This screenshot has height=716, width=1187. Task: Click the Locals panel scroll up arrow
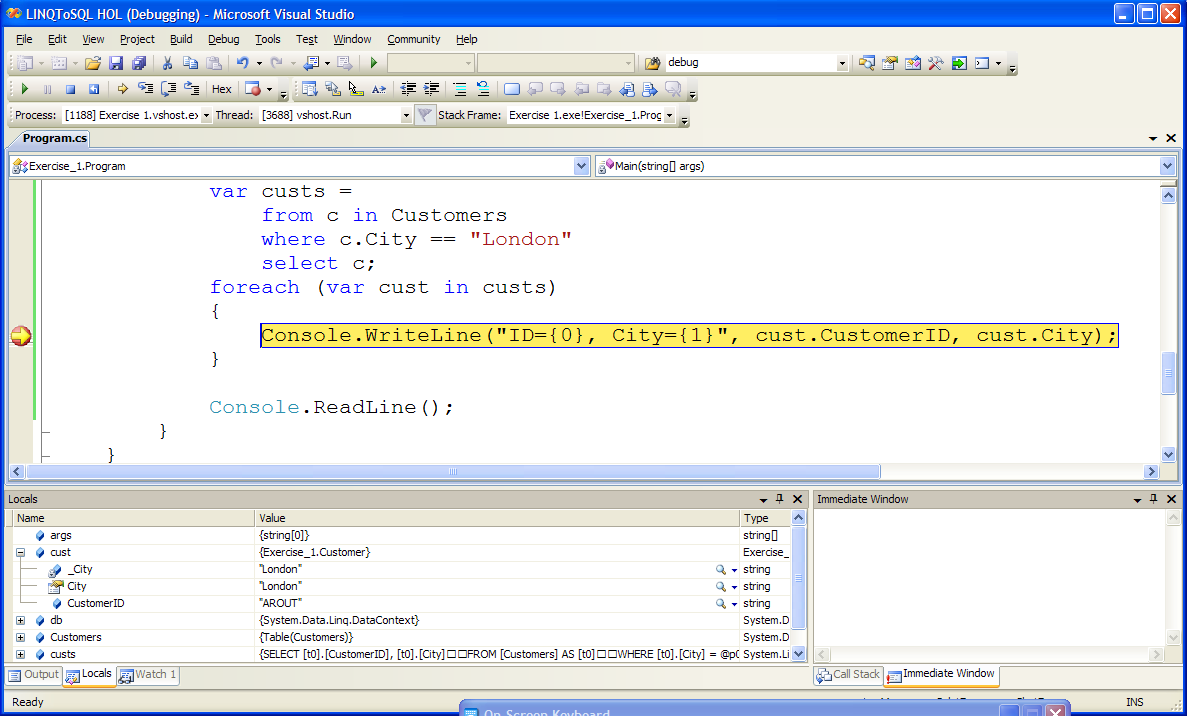pyautogui.click(x=798, y=518)
